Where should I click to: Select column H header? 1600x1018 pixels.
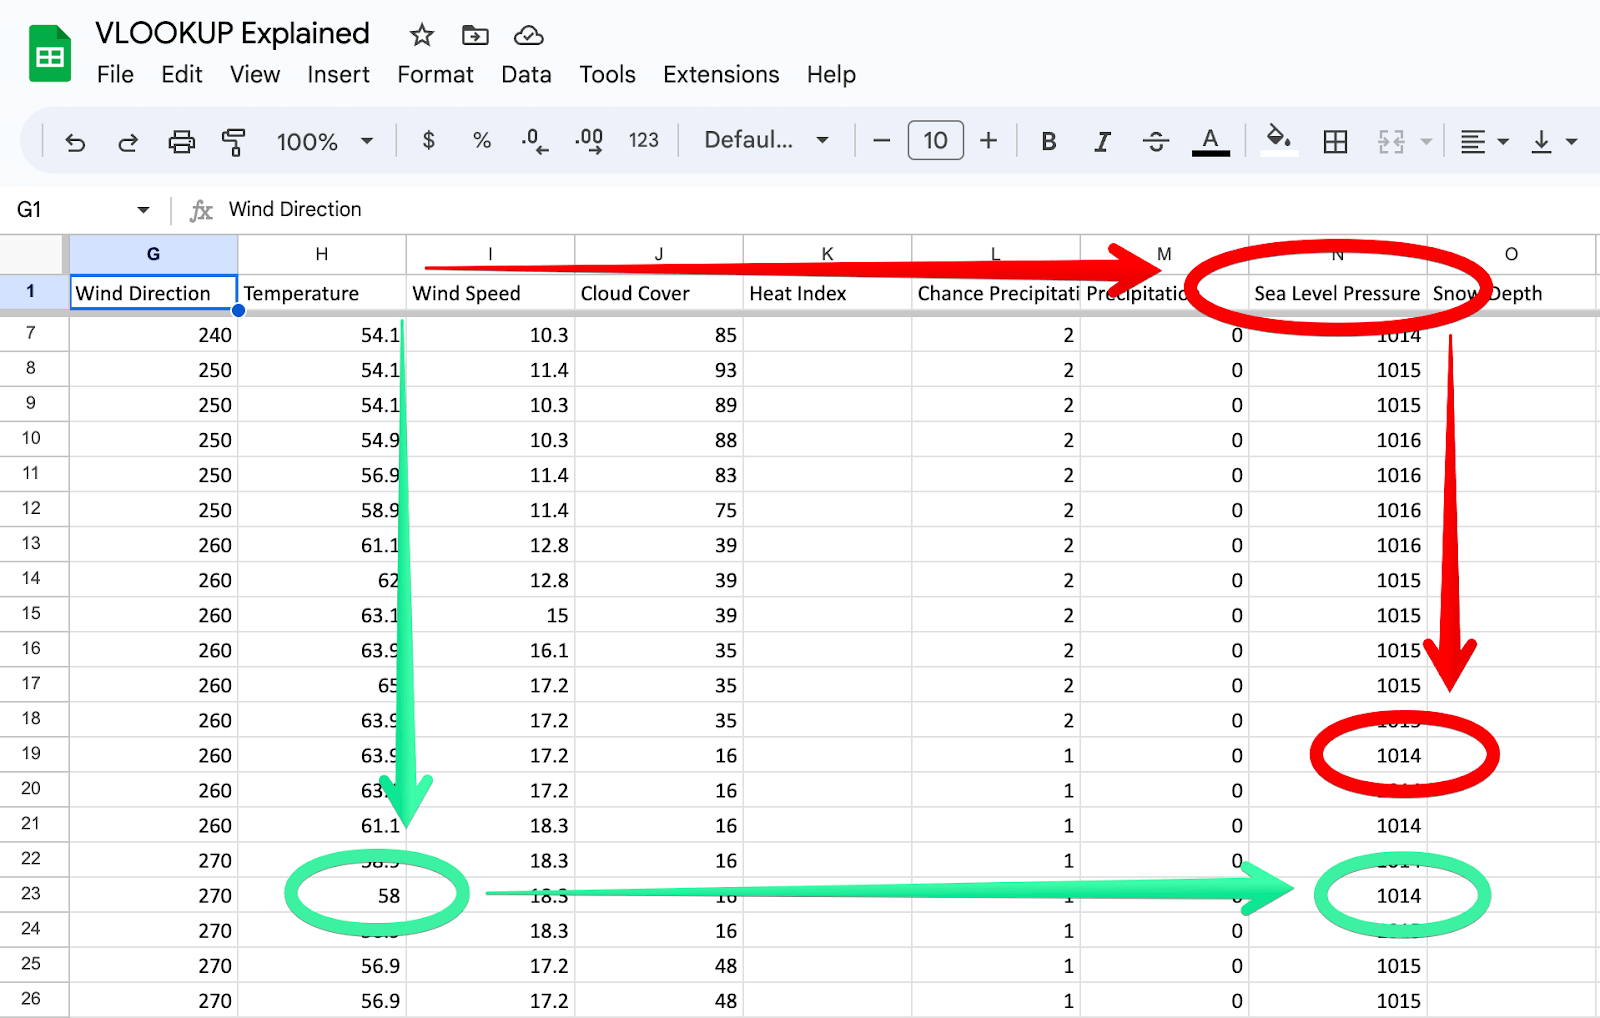(x=322, y=254)
